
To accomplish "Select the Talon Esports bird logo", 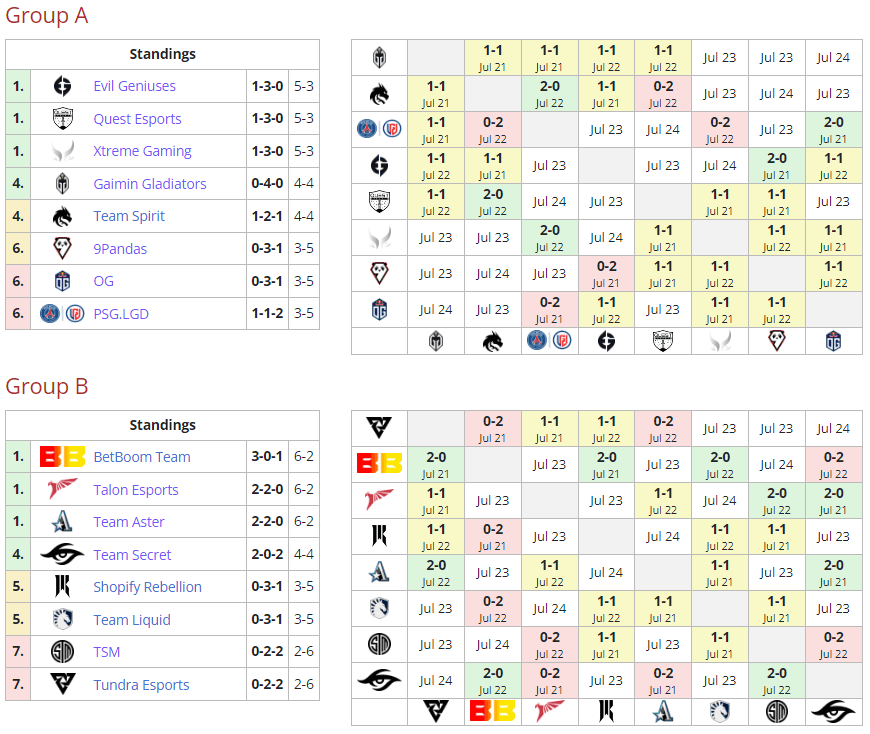I will tap(61, 490).
